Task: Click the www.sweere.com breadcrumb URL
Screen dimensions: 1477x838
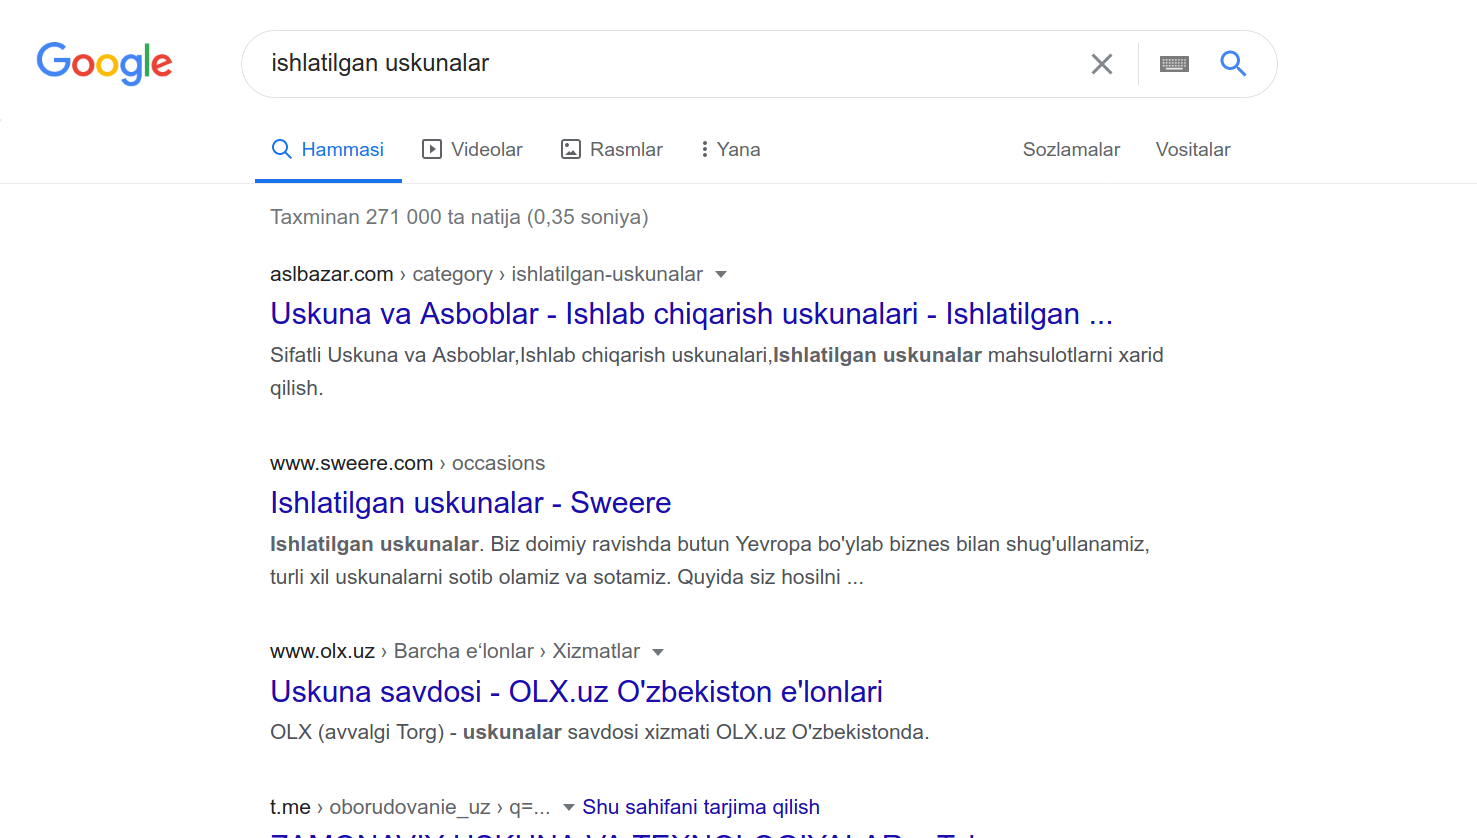Action: (407, 463)
